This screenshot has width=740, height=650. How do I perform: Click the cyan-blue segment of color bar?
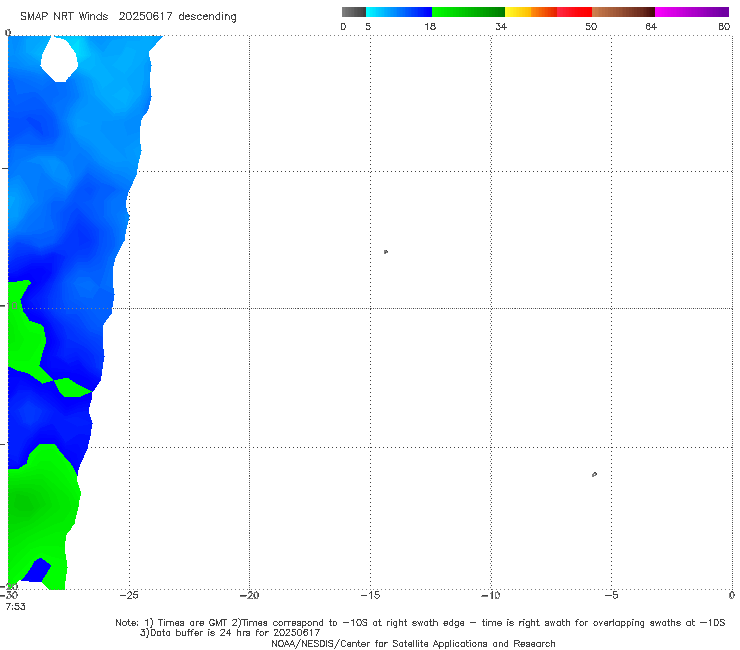pos(399,12)
